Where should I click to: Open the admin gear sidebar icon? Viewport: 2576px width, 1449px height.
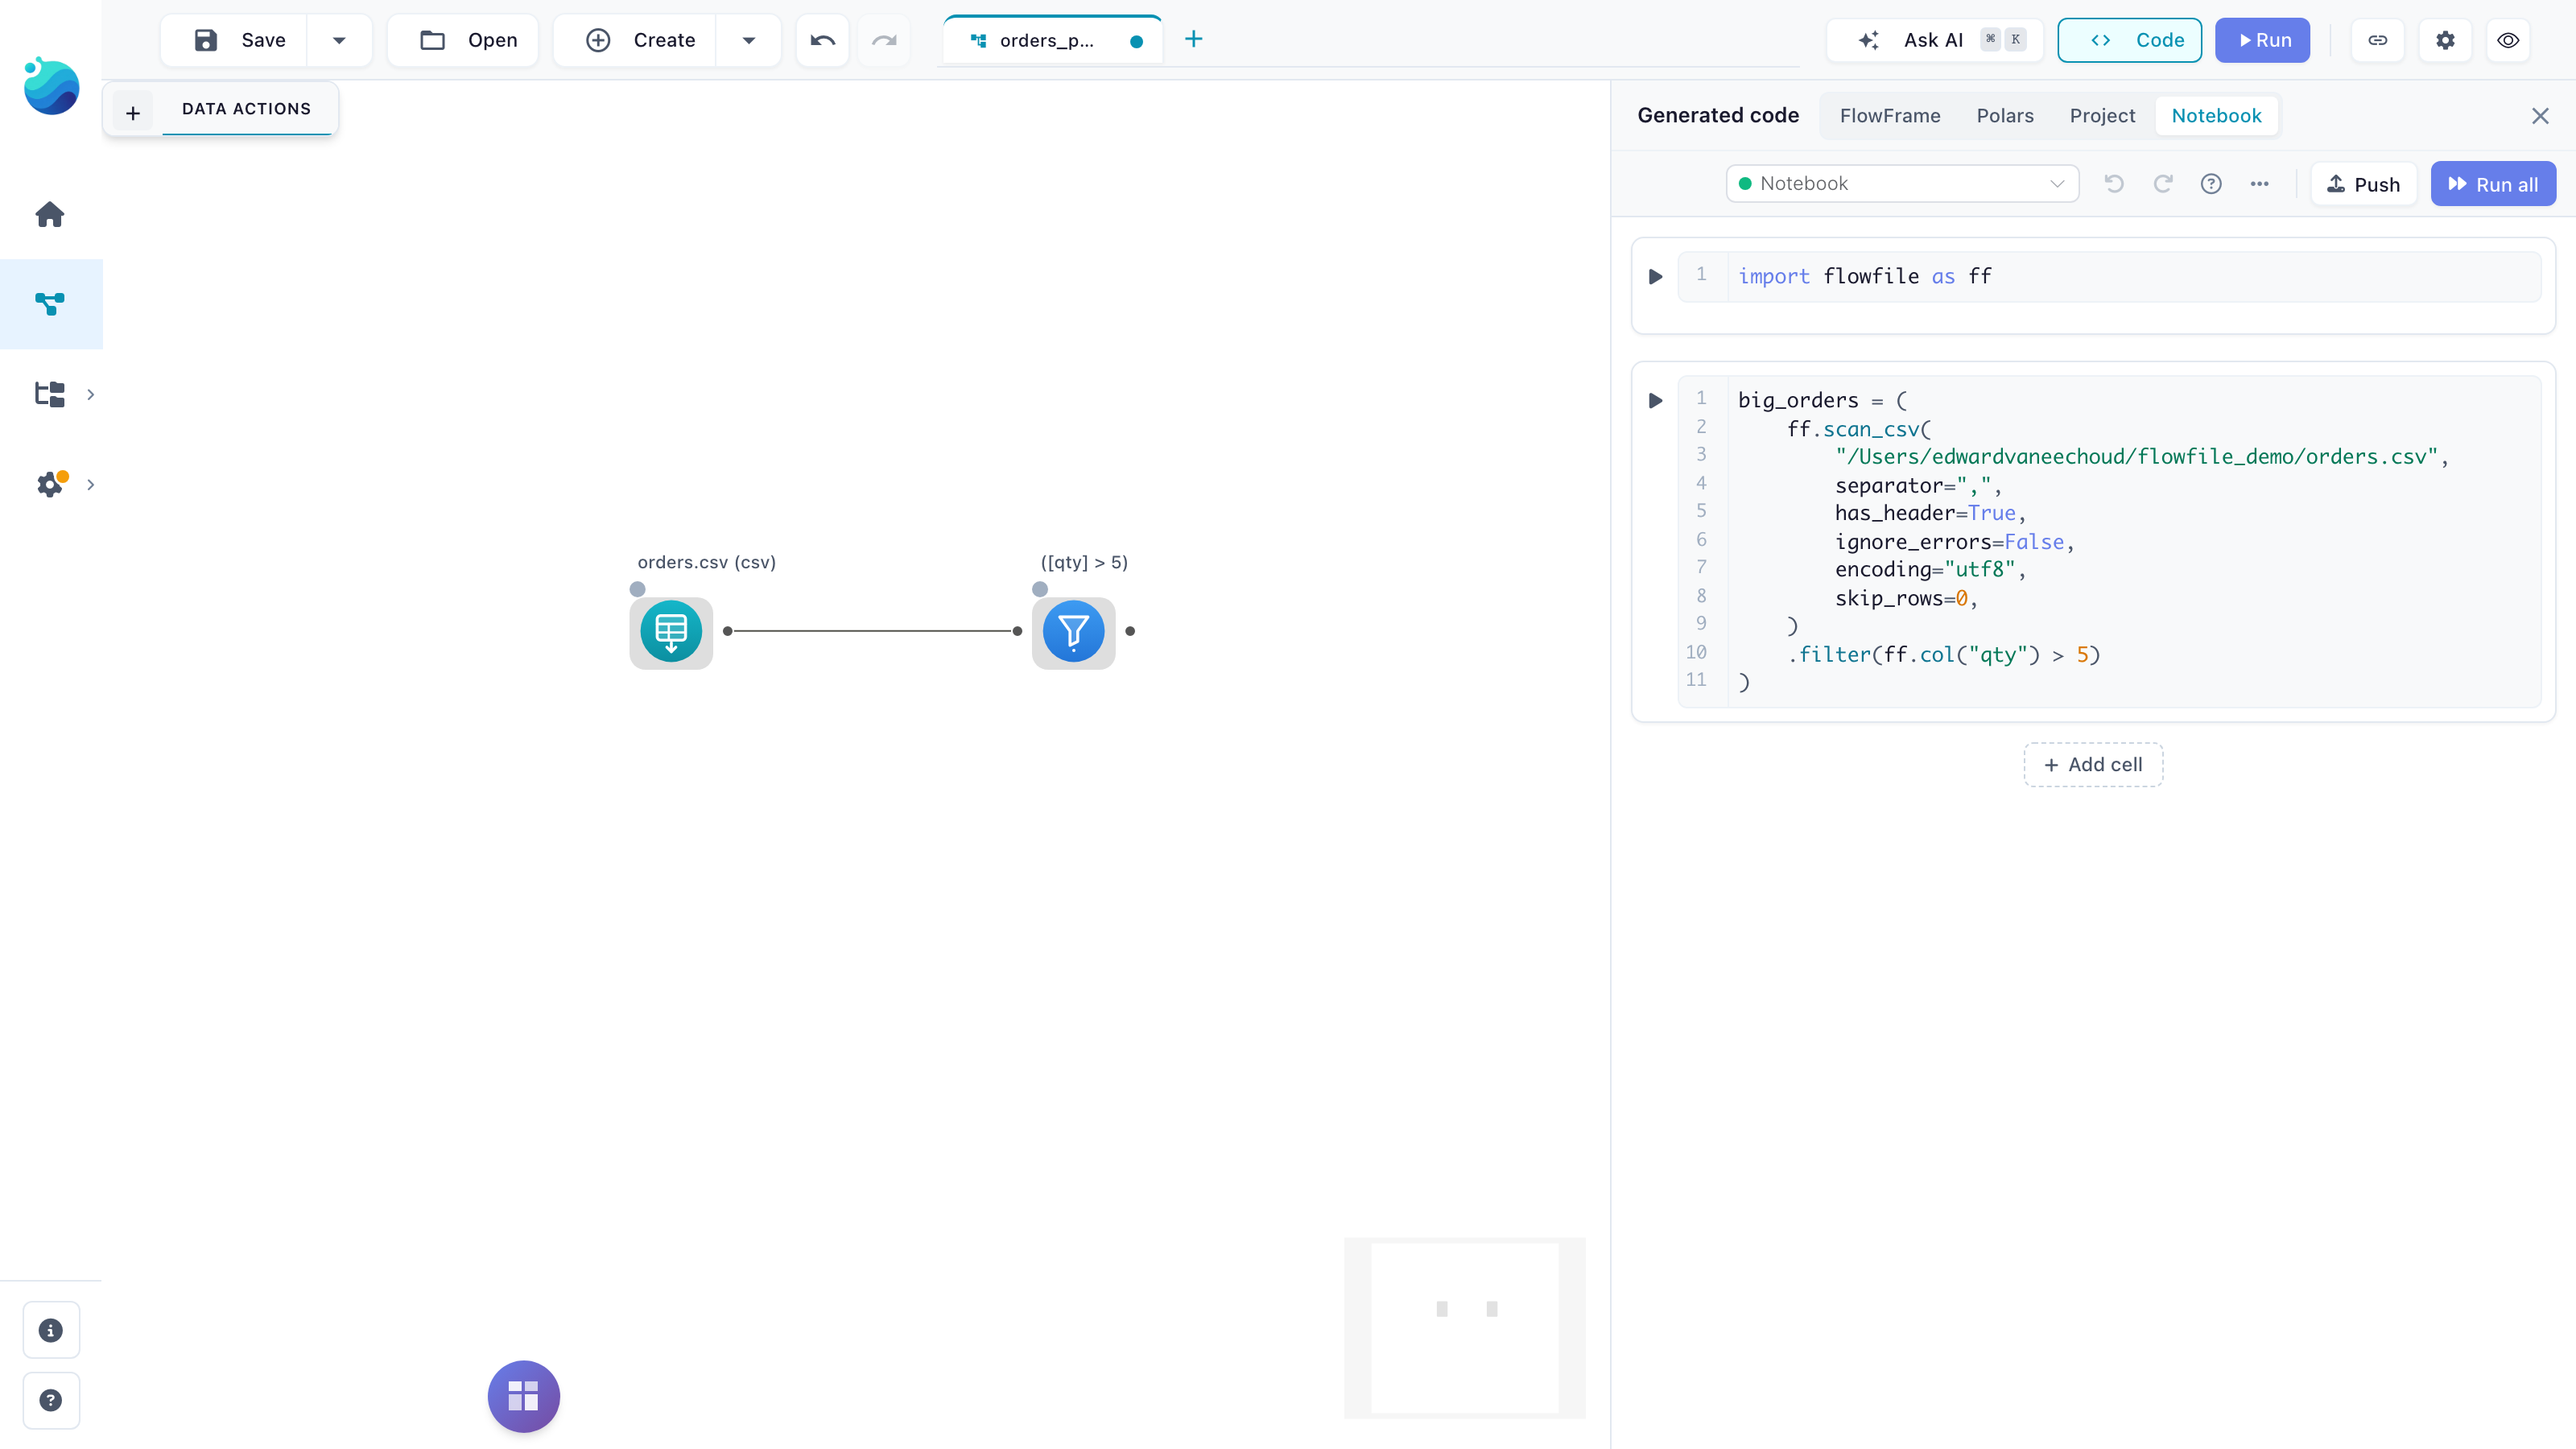coord(51,484)
